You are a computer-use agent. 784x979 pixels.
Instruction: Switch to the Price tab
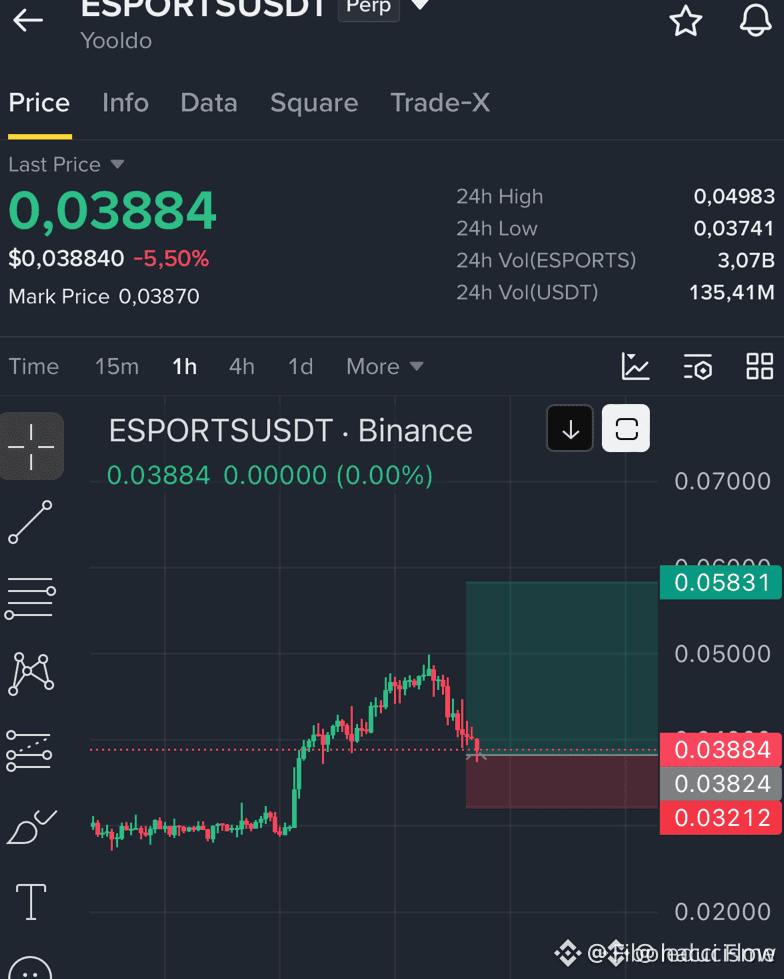39,102
